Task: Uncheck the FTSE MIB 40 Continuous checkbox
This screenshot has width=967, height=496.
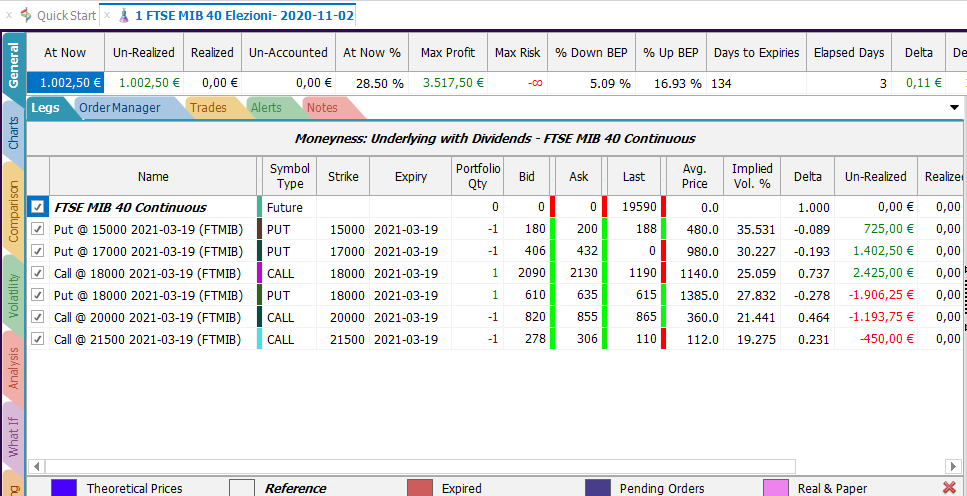Action: coord(38,207)
